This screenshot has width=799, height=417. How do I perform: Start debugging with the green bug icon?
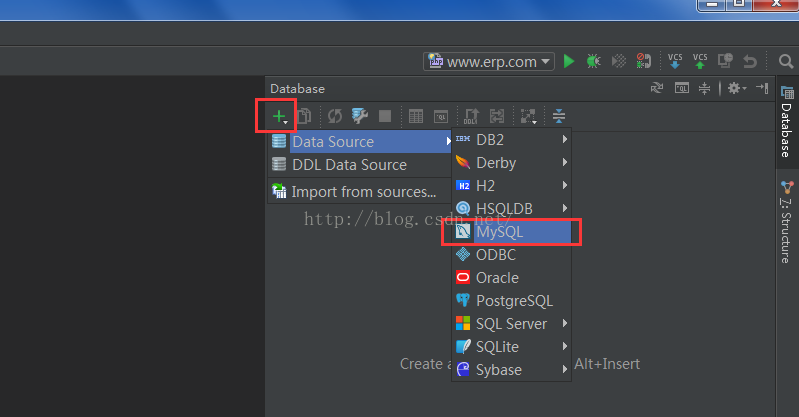(x=593, y=62)
